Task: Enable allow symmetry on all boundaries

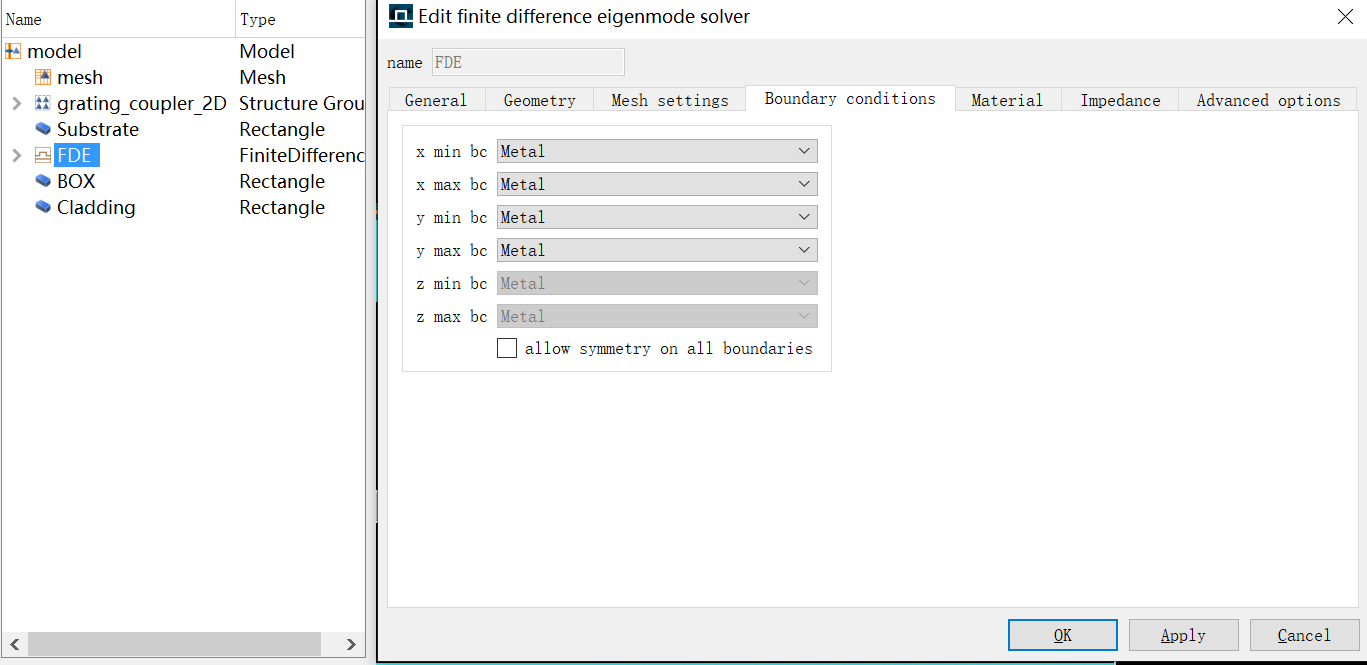Action: pyautogui.click(x=507, y=348)
